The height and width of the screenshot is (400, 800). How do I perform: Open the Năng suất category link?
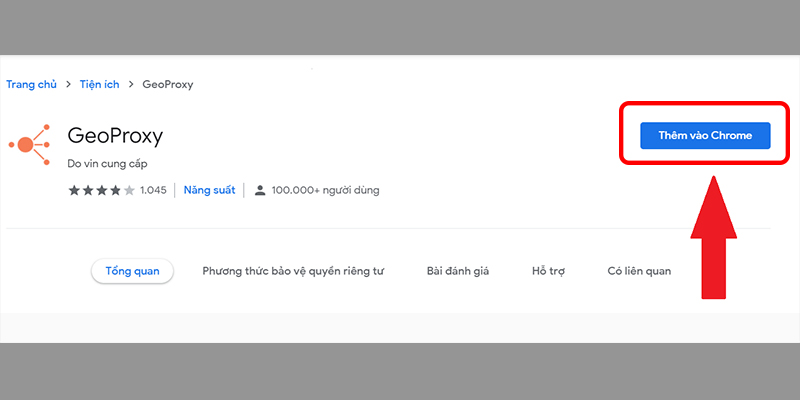[210, 190]
